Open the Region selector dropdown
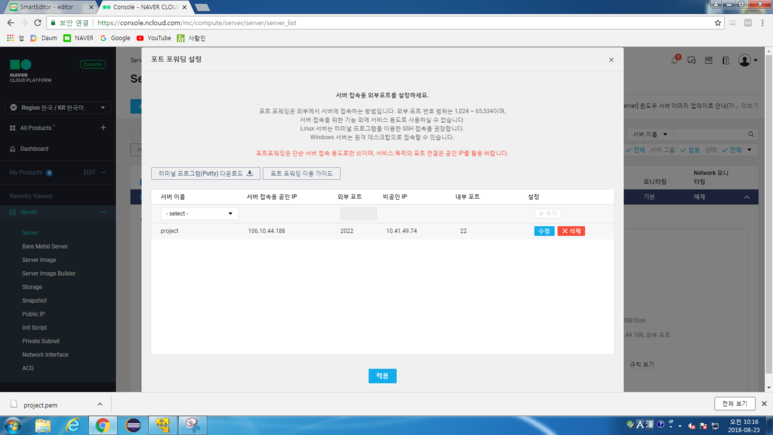Screen dimensions: 773x435 pos(58,108)
